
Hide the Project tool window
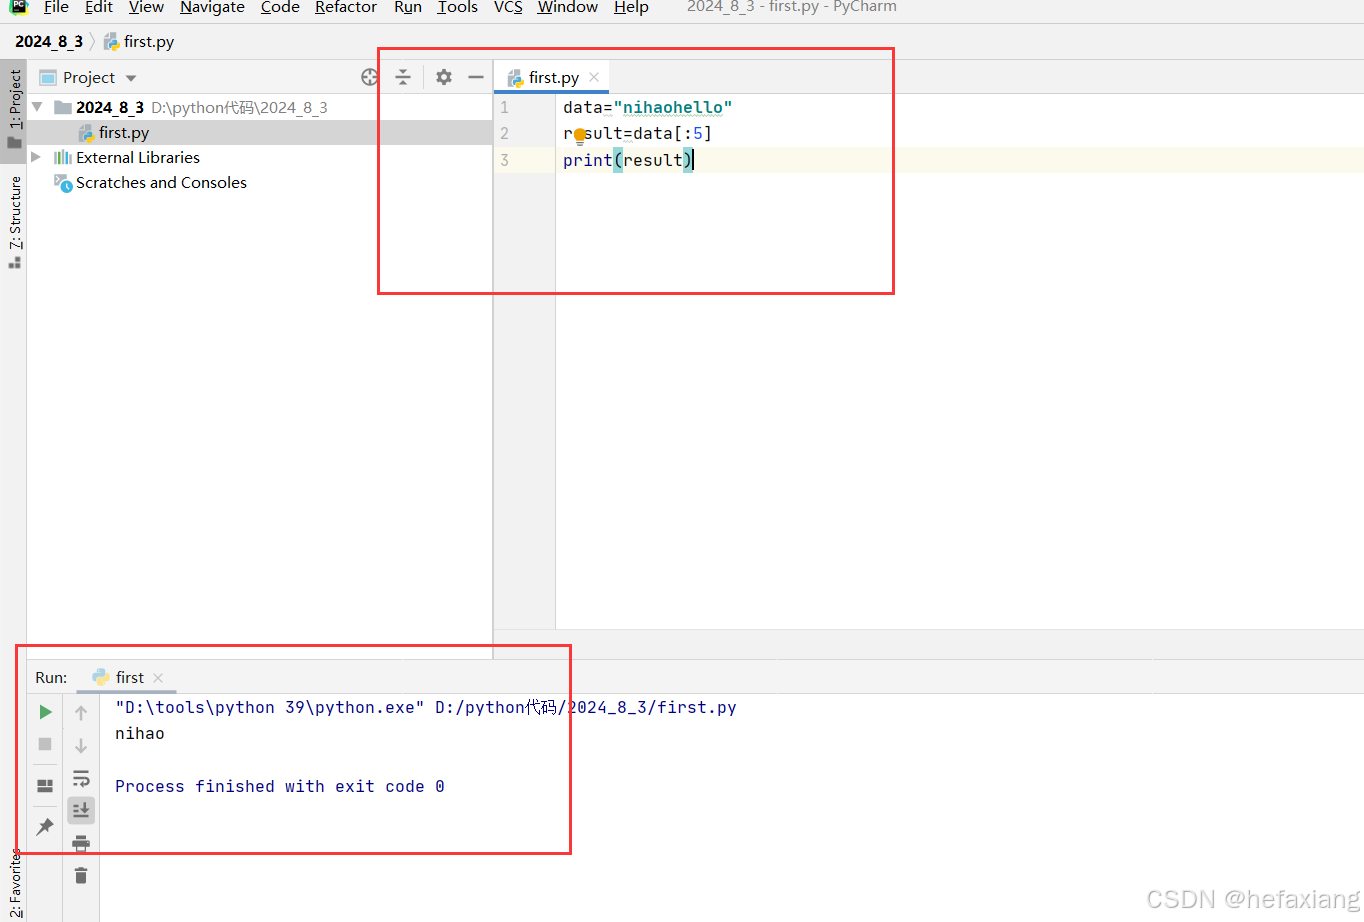pyautogui.click(x=476, y=77)
